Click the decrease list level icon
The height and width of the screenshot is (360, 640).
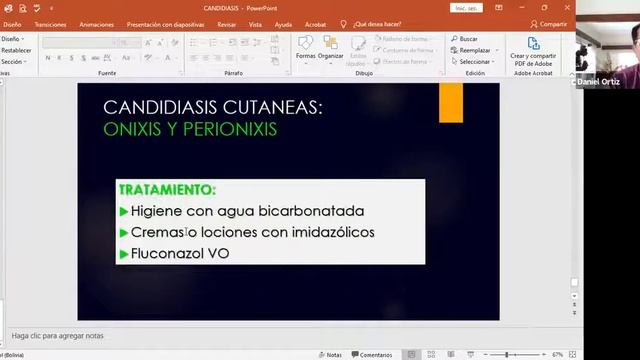pos(232,42)
